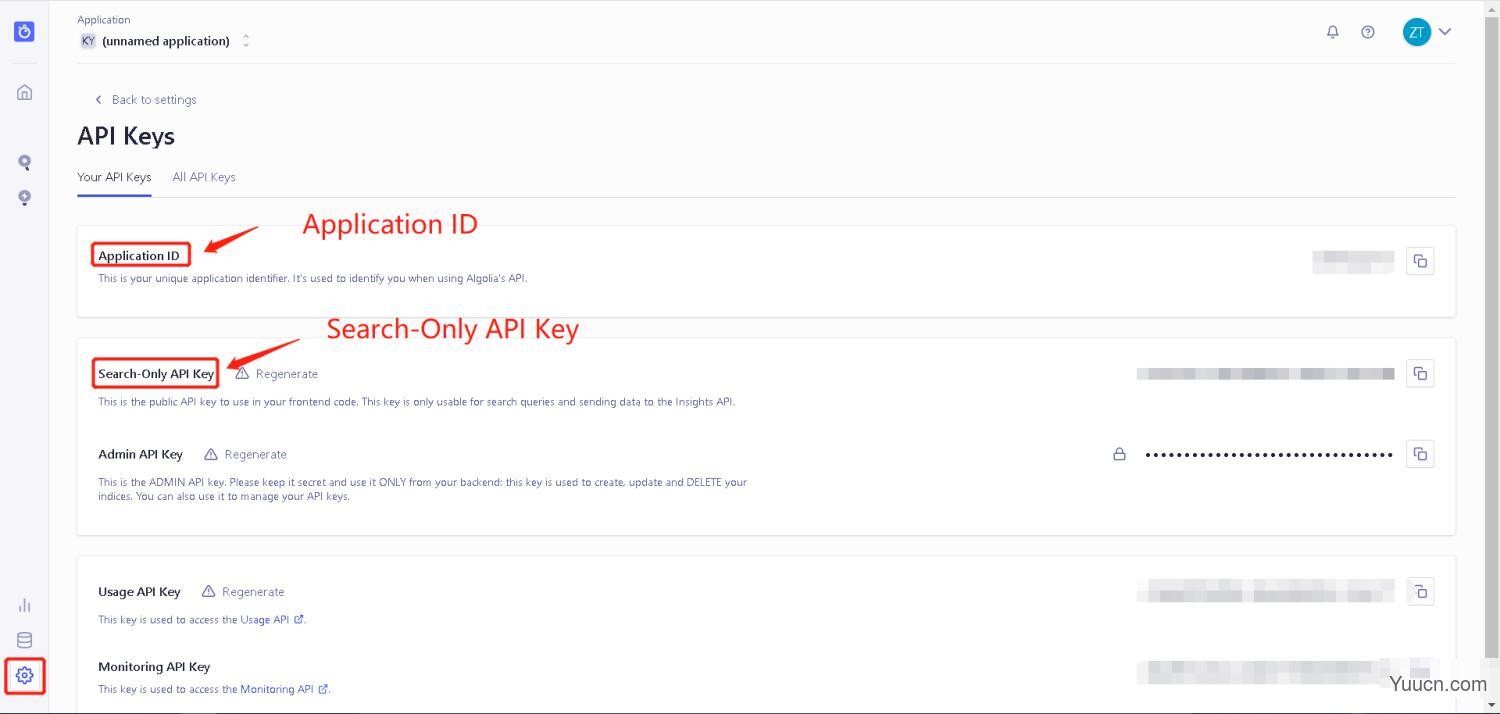1500x714 pixels.
Task: Open the help question mark icon
Action: point(1368,32)
